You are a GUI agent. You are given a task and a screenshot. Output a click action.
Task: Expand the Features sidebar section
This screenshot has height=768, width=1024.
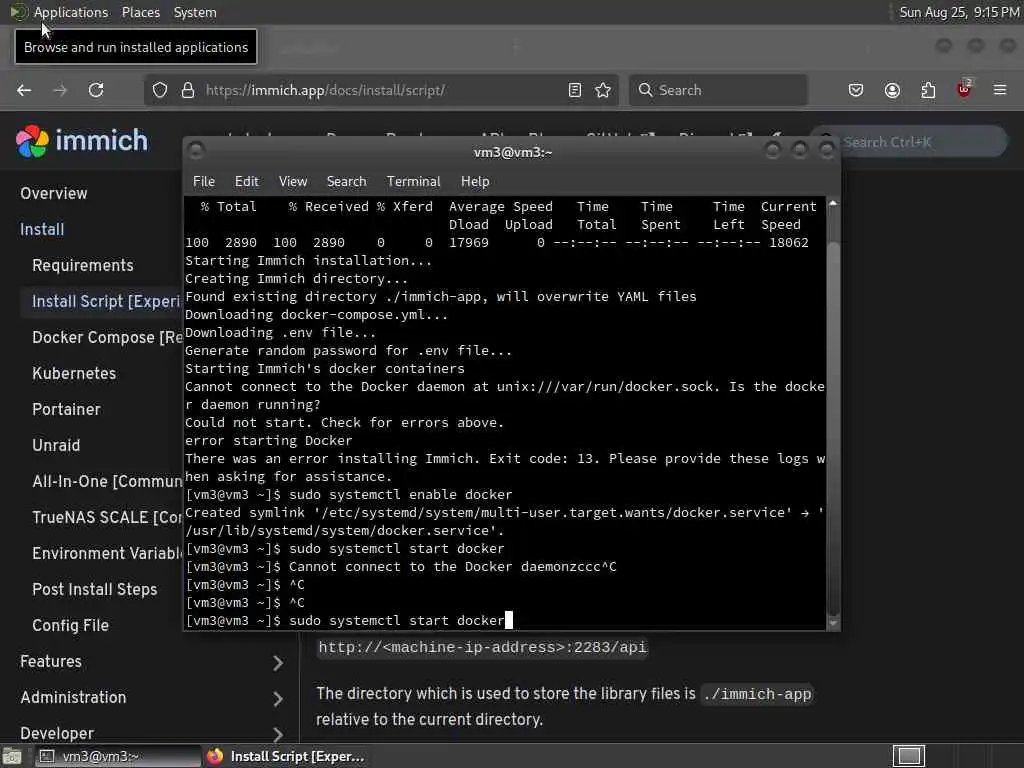[278, 662]
